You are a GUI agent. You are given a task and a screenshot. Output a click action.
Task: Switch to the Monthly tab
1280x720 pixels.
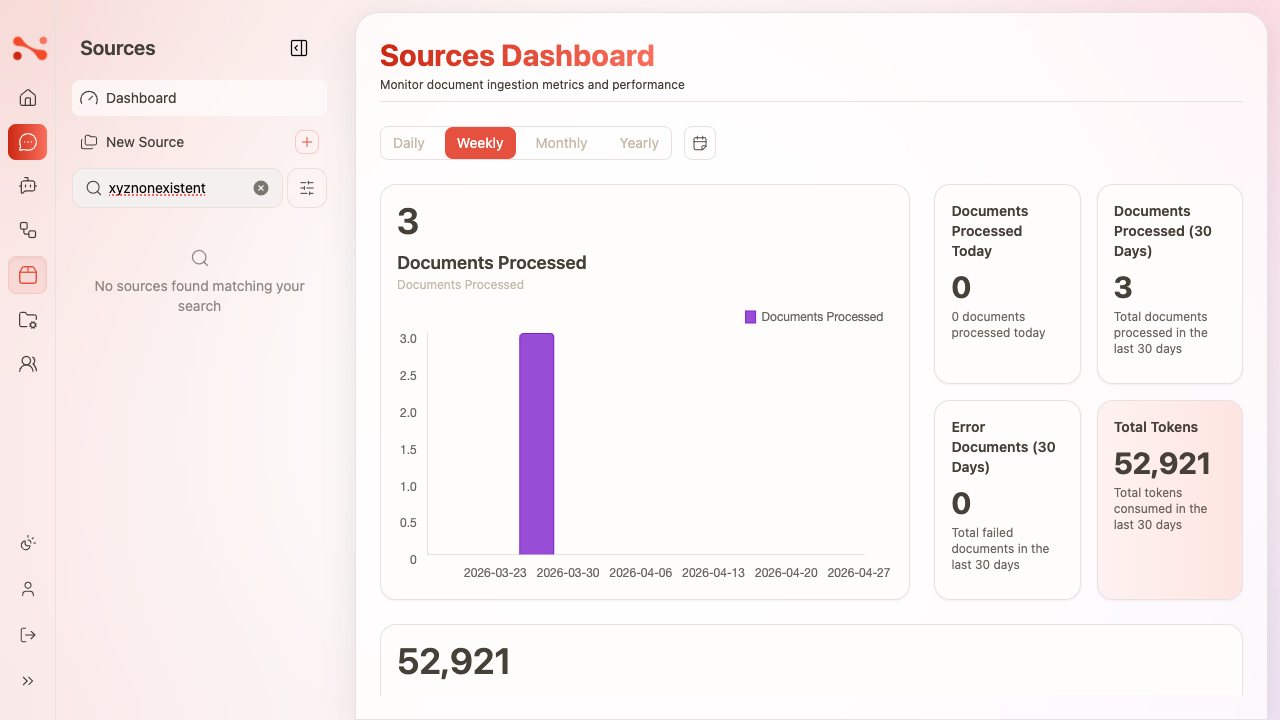coord(561,143)
